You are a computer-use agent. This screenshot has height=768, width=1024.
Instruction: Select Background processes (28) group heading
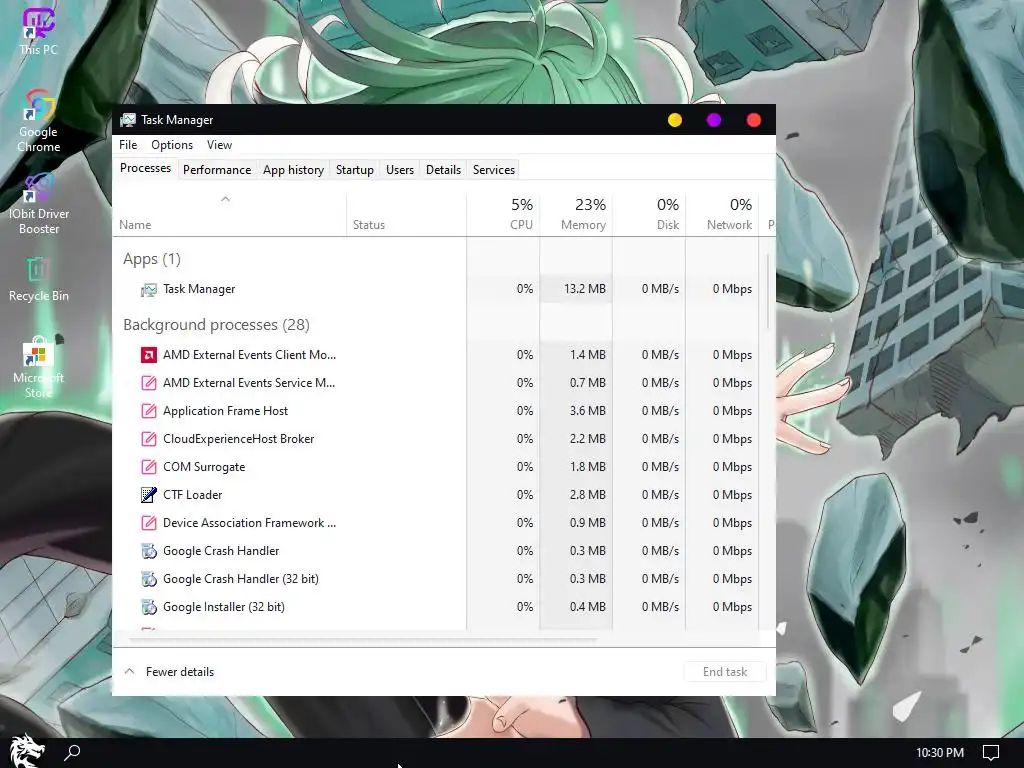click(216, 325)
